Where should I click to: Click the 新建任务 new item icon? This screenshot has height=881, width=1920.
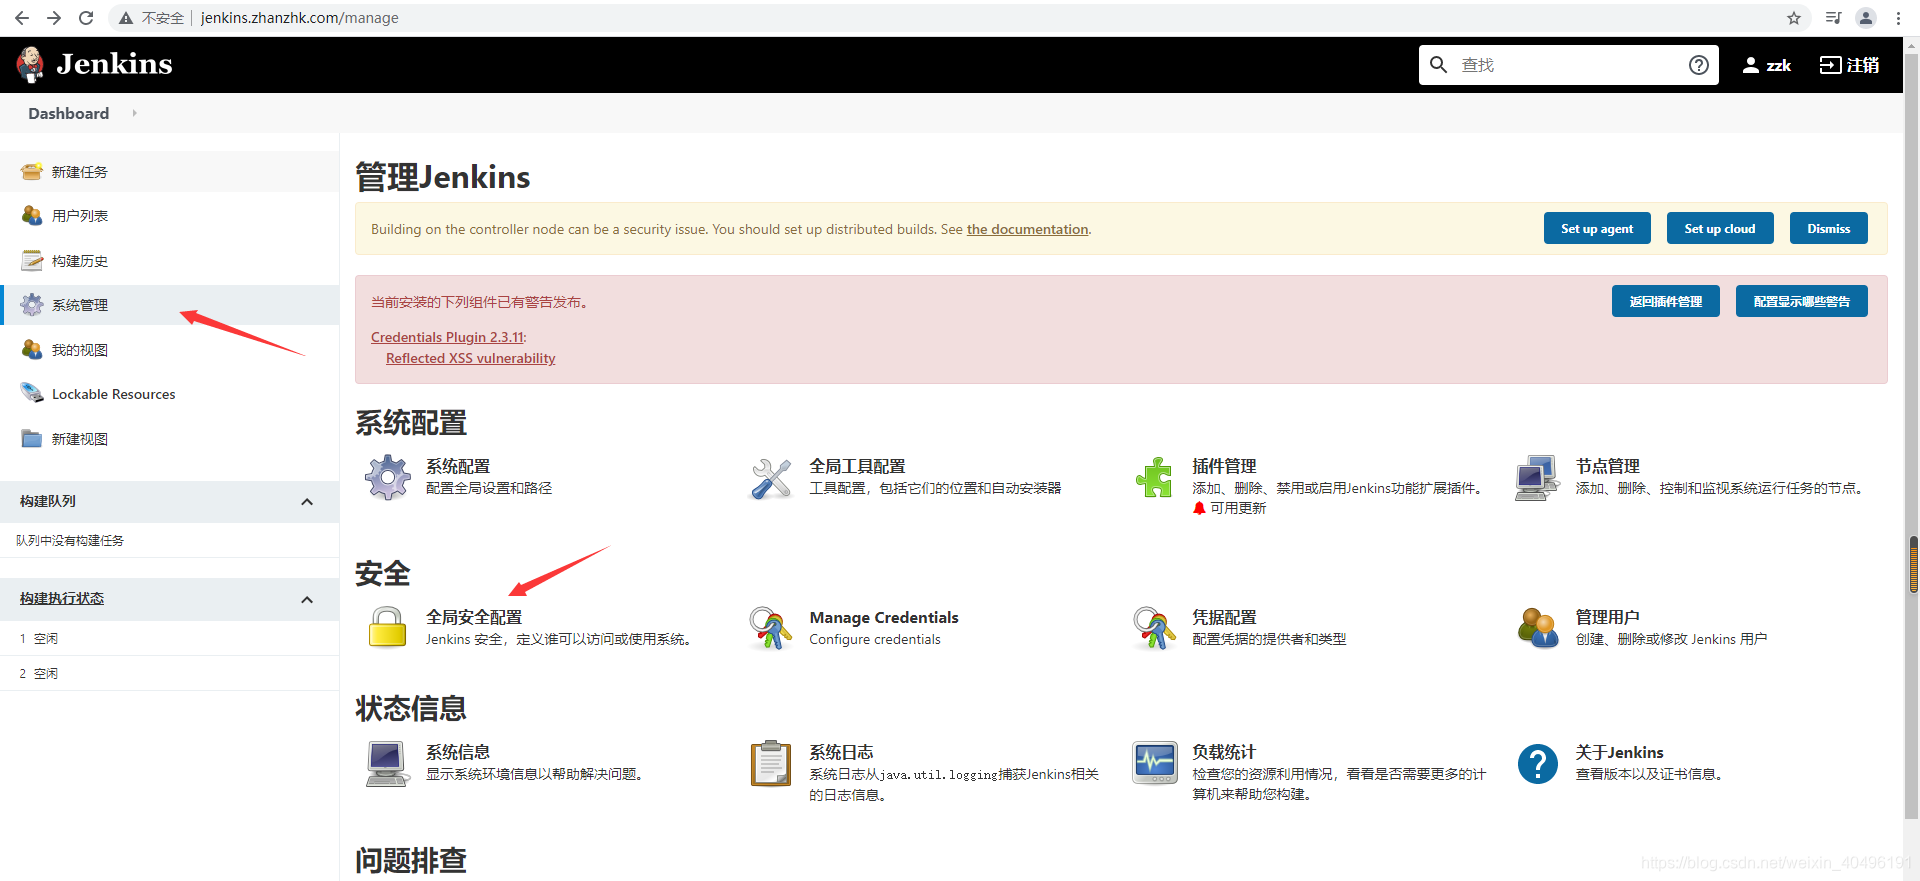pyautogui.click(x=32, y=171)
